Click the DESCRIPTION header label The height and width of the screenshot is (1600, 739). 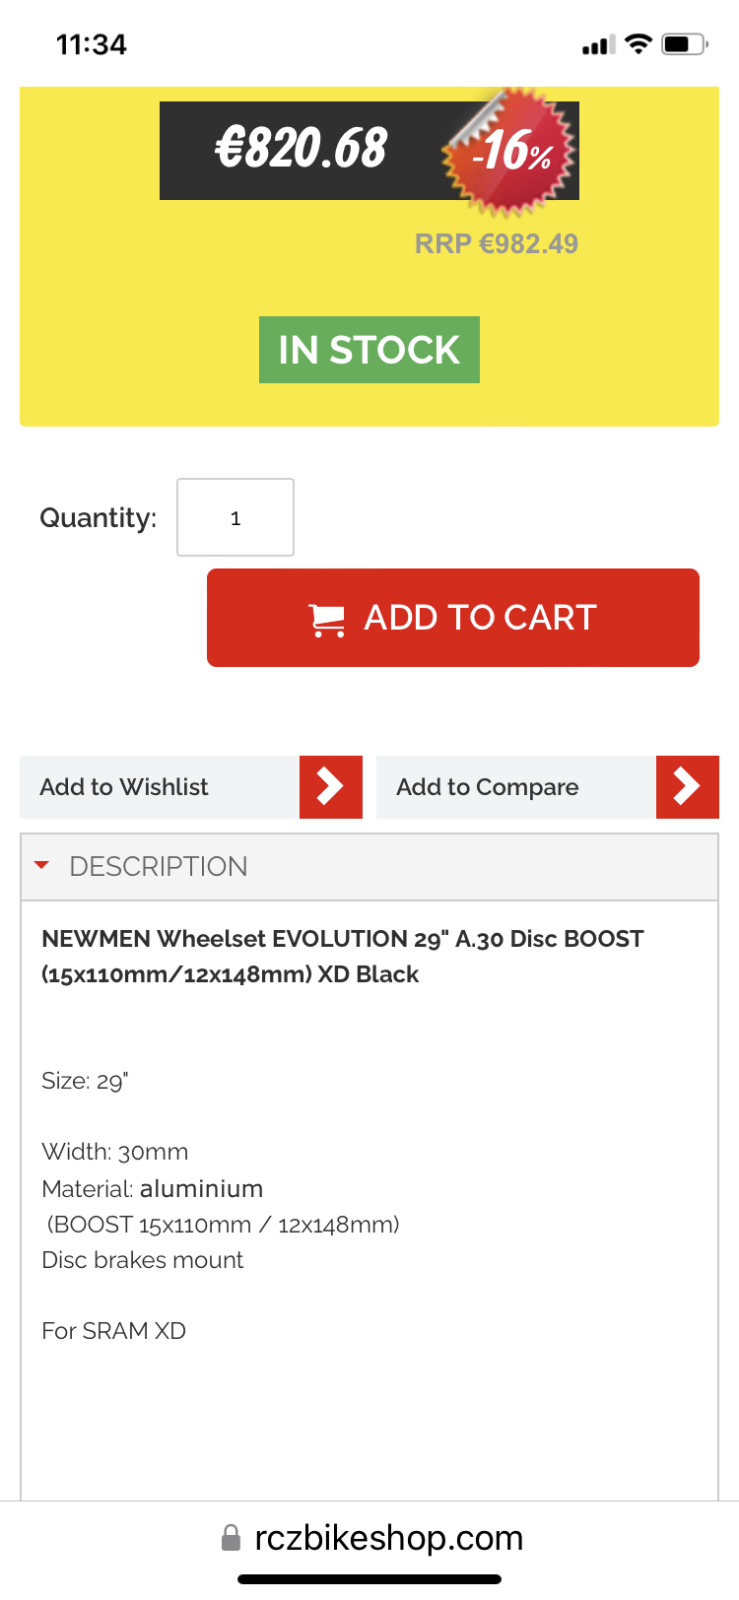158,866
